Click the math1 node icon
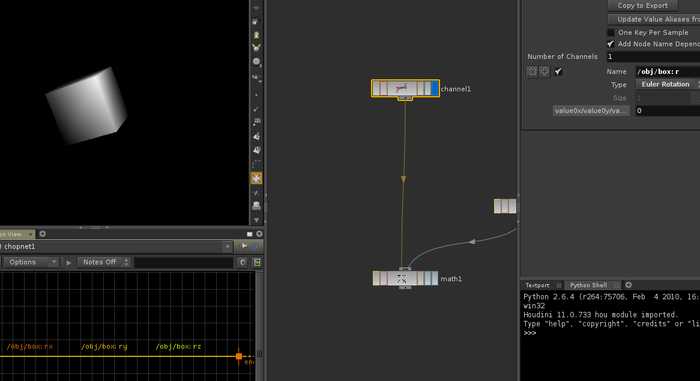Viewport: 700px width, 381px height. pos(402,278)
